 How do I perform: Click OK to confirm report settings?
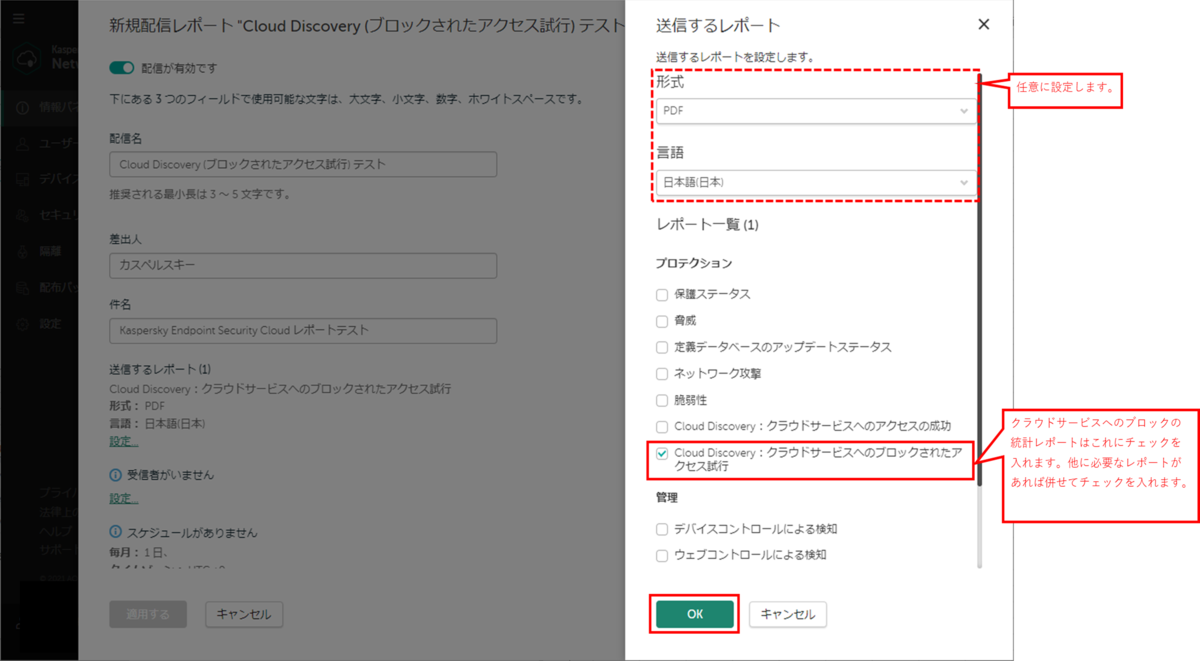tap(694, 614)
